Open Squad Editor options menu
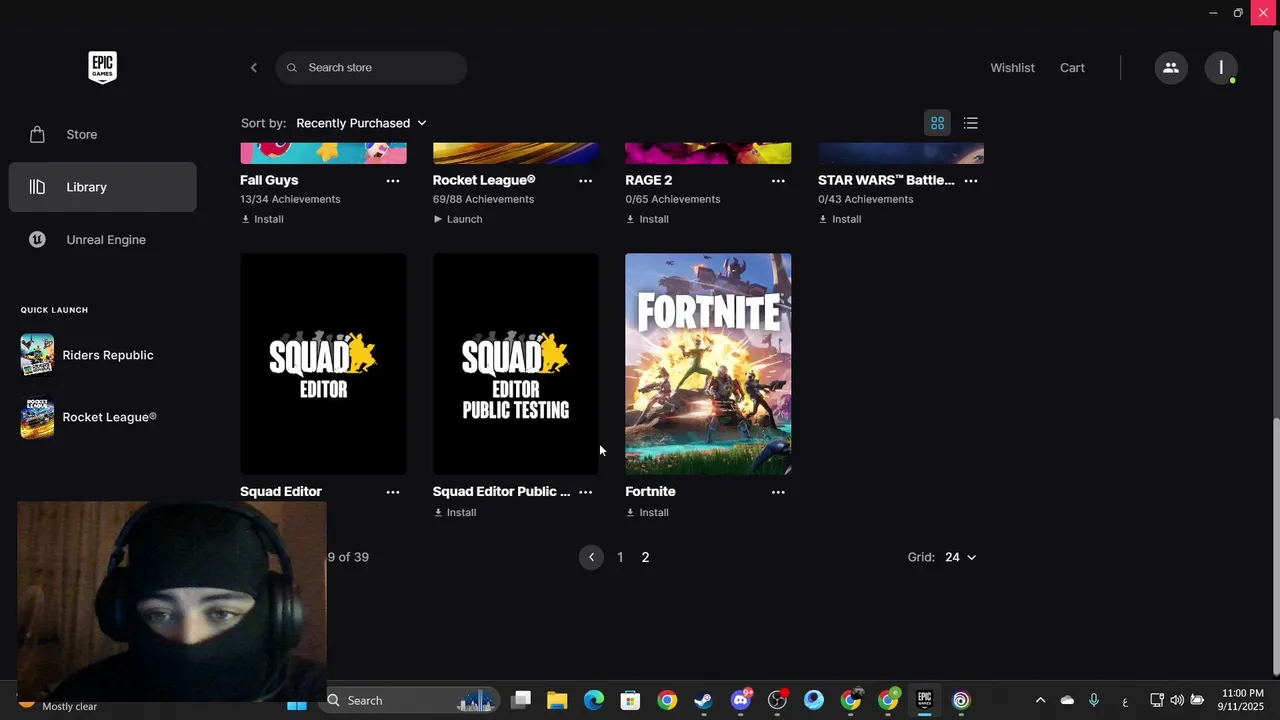Screen dimensions: 1280x720 393,492
